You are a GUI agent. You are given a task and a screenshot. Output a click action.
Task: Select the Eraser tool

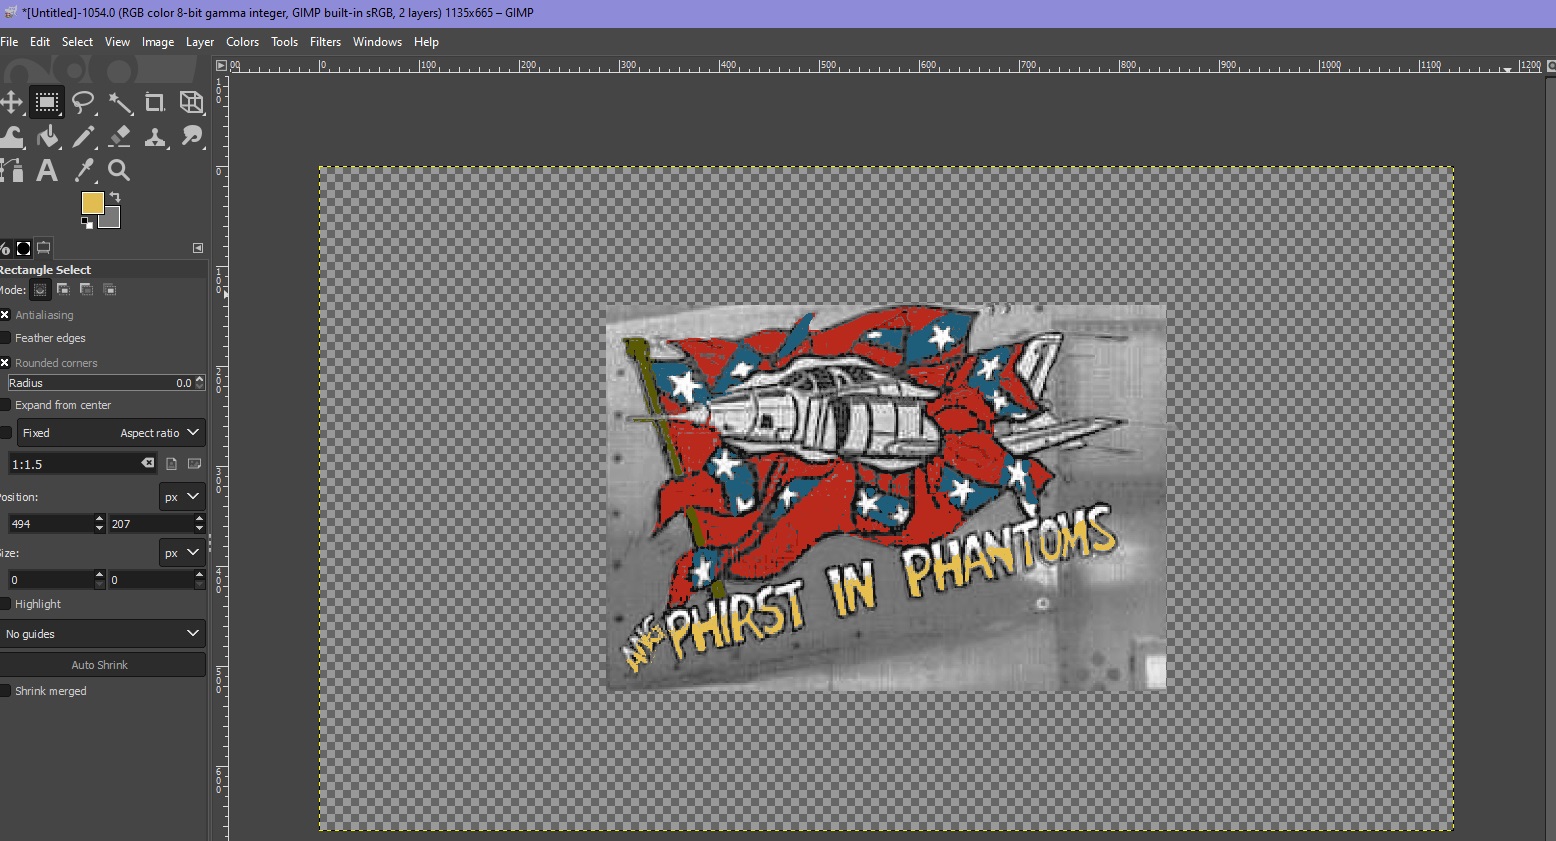coord(120,137)
